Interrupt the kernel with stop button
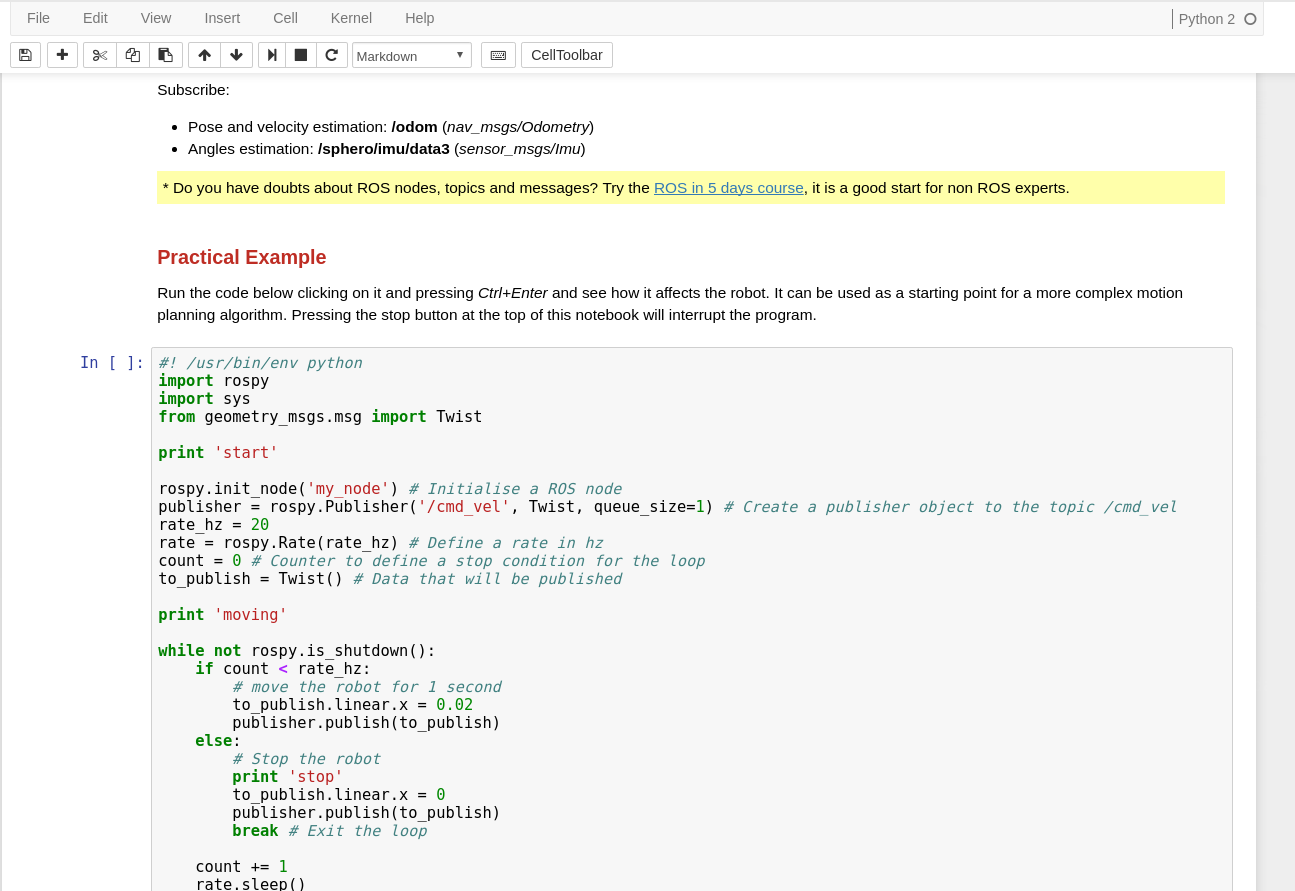1295x891 pixels. (x=301, y=55)
